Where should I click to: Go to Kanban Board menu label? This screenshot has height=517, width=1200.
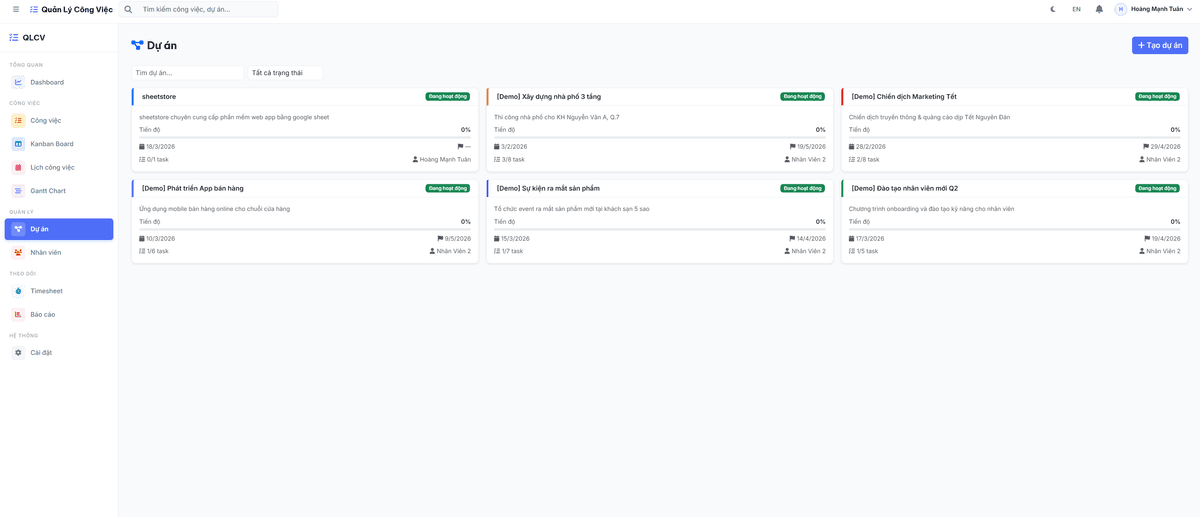52,144
